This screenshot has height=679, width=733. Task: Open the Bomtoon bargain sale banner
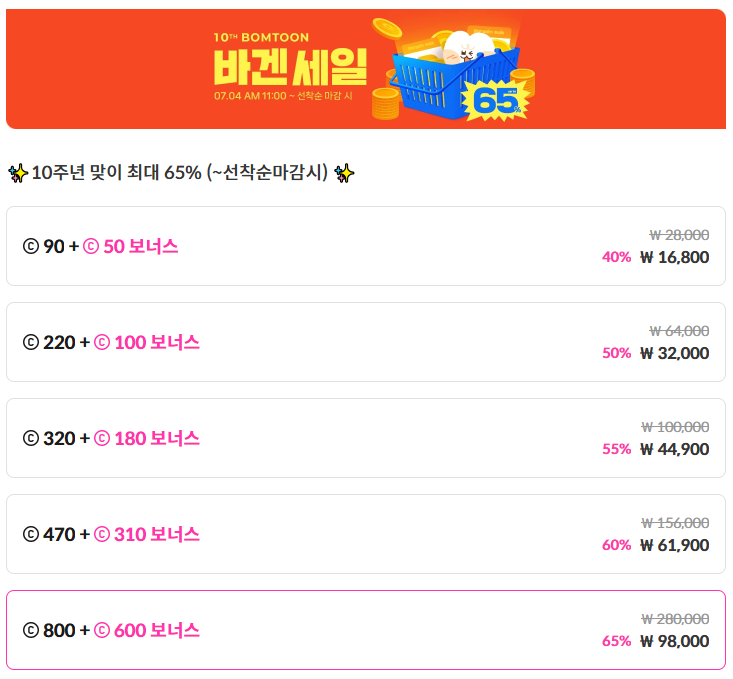366,69
